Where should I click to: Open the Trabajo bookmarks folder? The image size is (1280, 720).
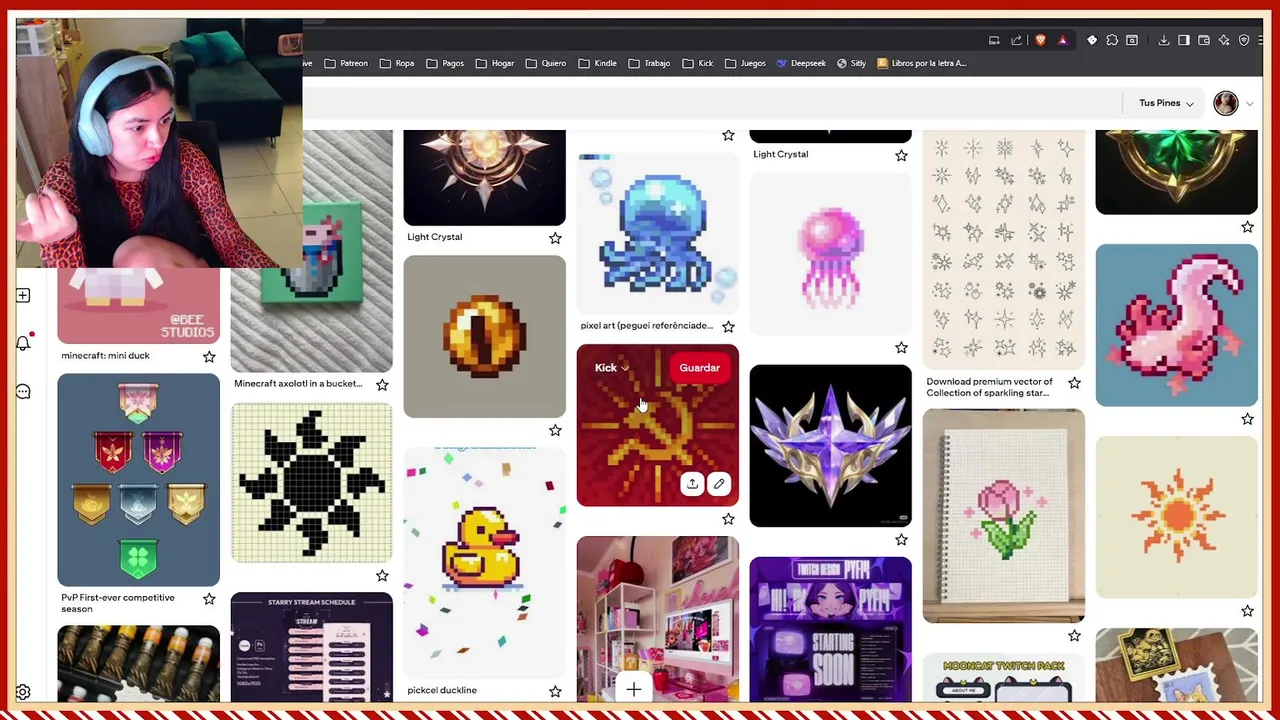[x=649, y=63]
